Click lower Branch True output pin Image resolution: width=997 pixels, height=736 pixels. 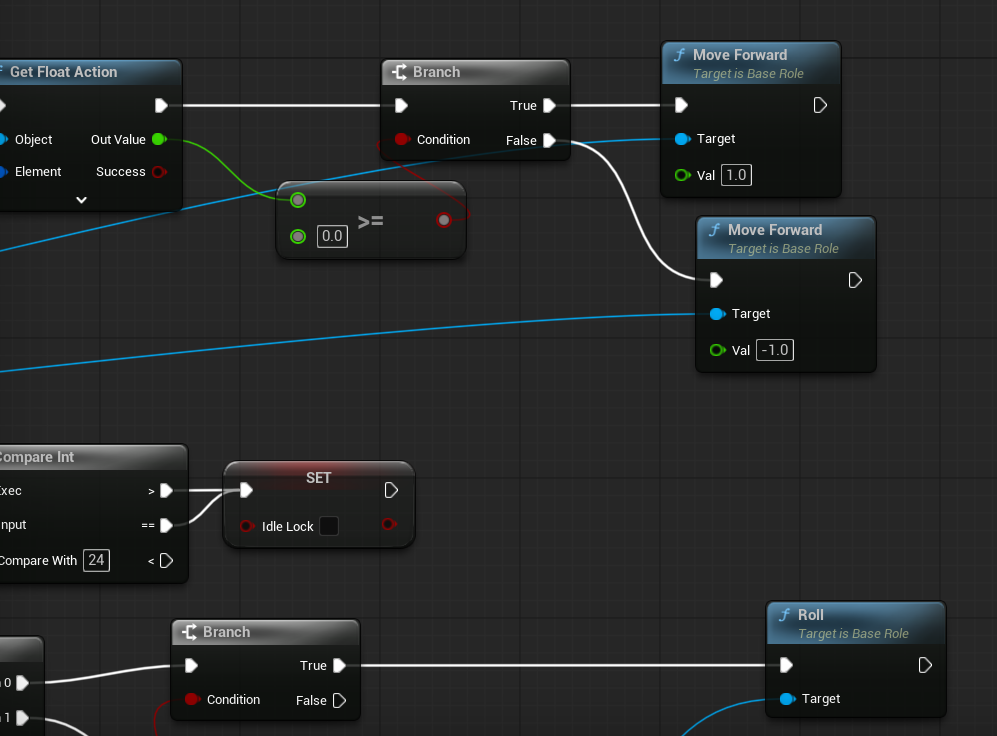[x=340, y=665]
